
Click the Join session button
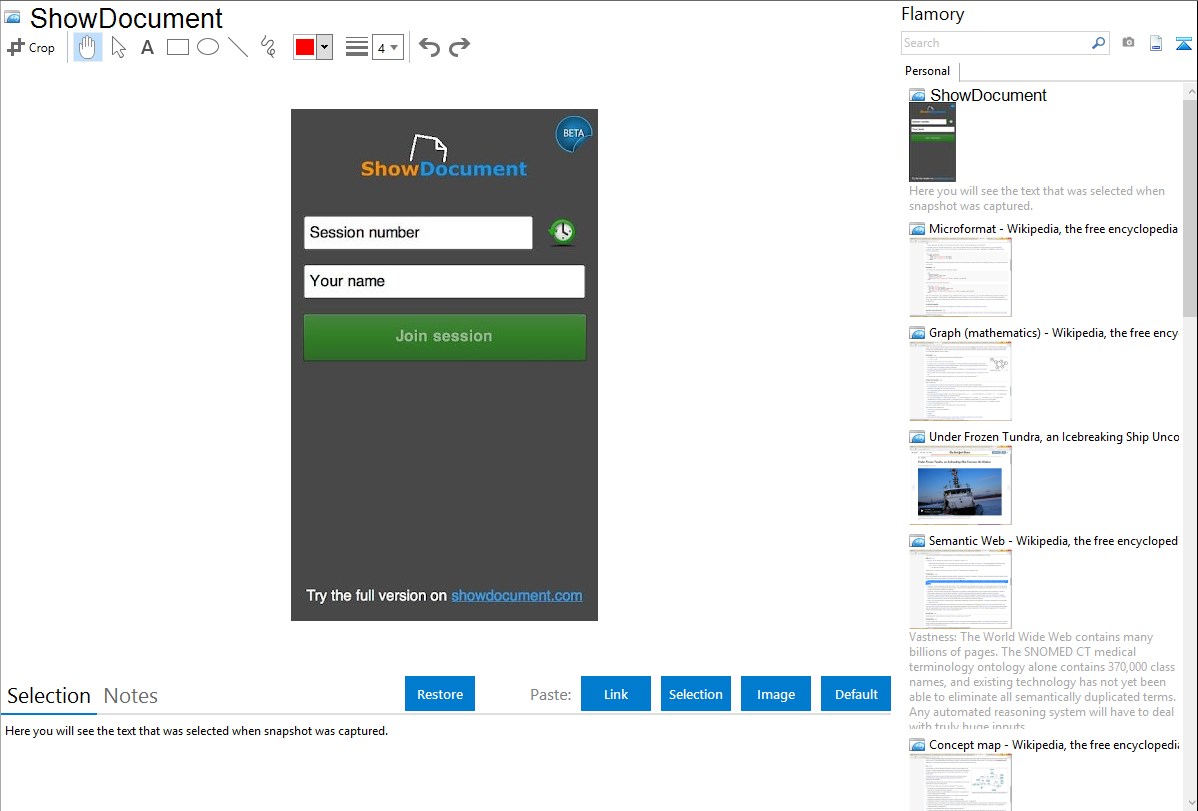click(x=445, y=336)
